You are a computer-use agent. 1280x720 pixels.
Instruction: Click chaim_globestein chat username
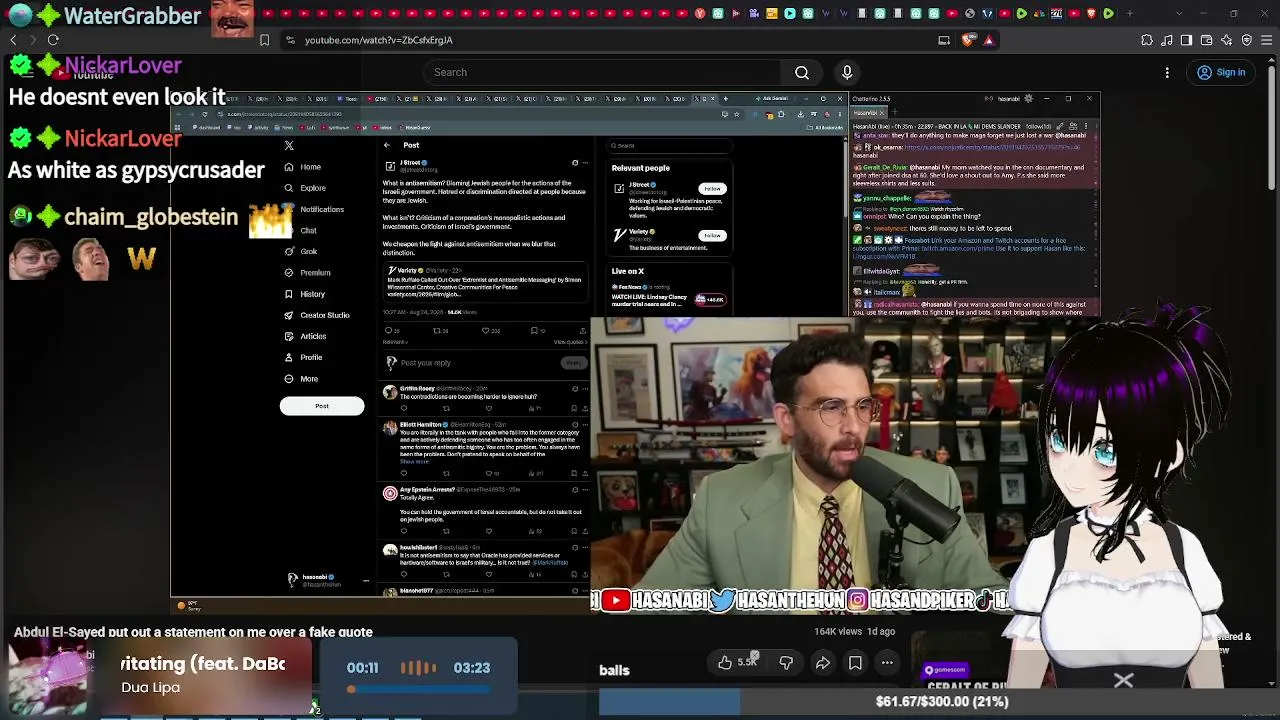pos(151,217)
